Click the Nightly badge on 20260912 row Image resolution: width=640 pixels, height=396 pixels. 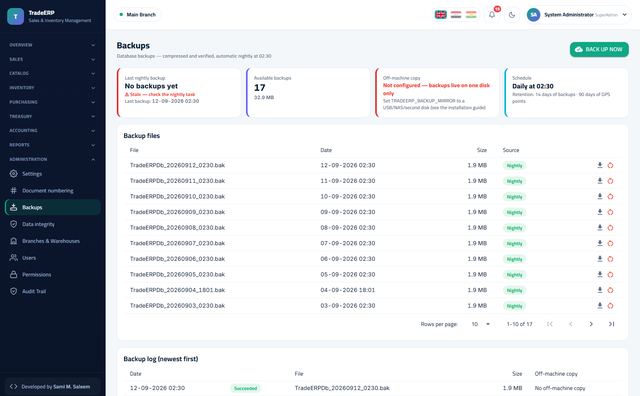click(x=514, y=166)
